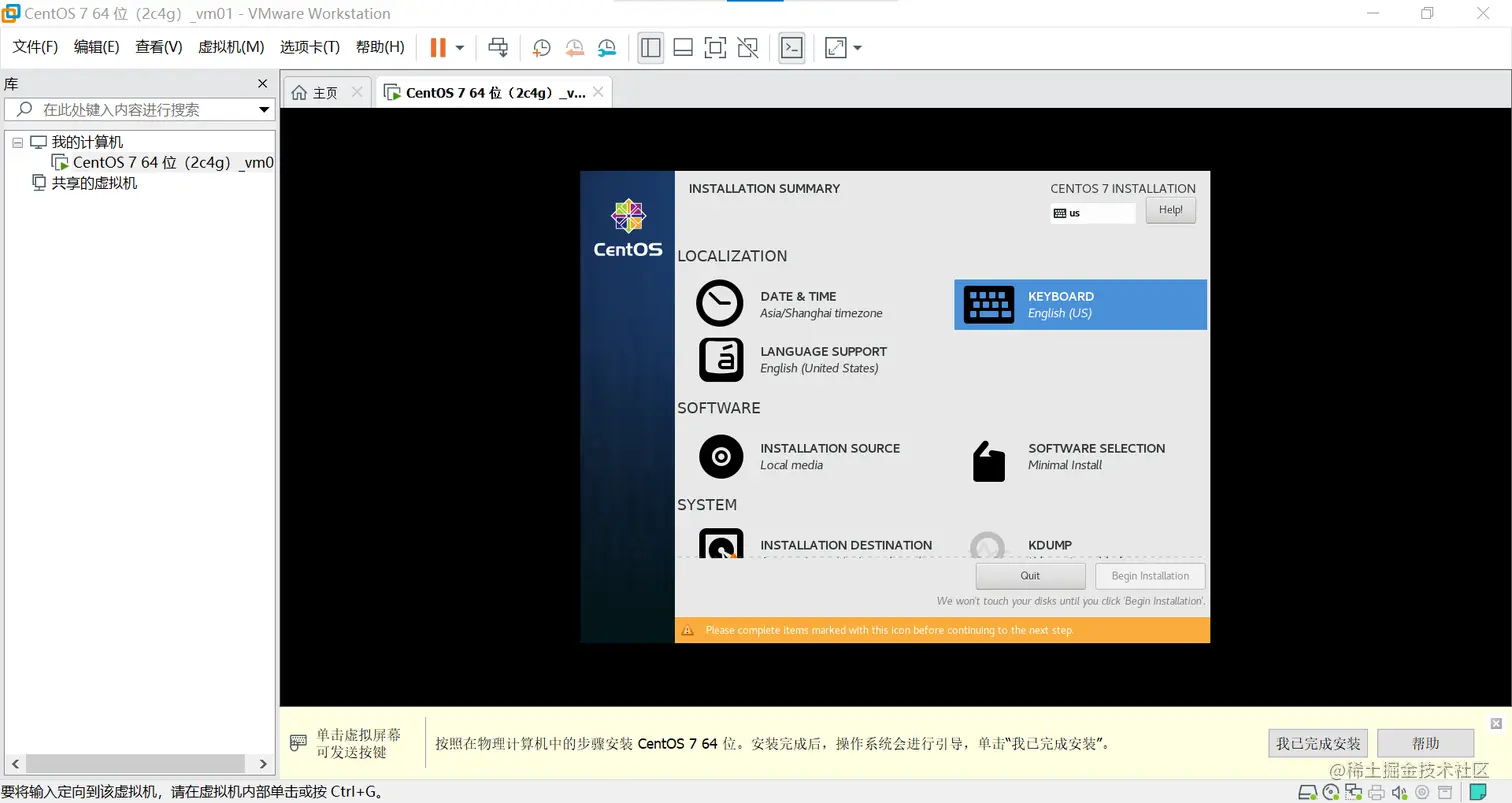
Task: Click the CentOS logo in installer sidebar
Action: point(628,229)
